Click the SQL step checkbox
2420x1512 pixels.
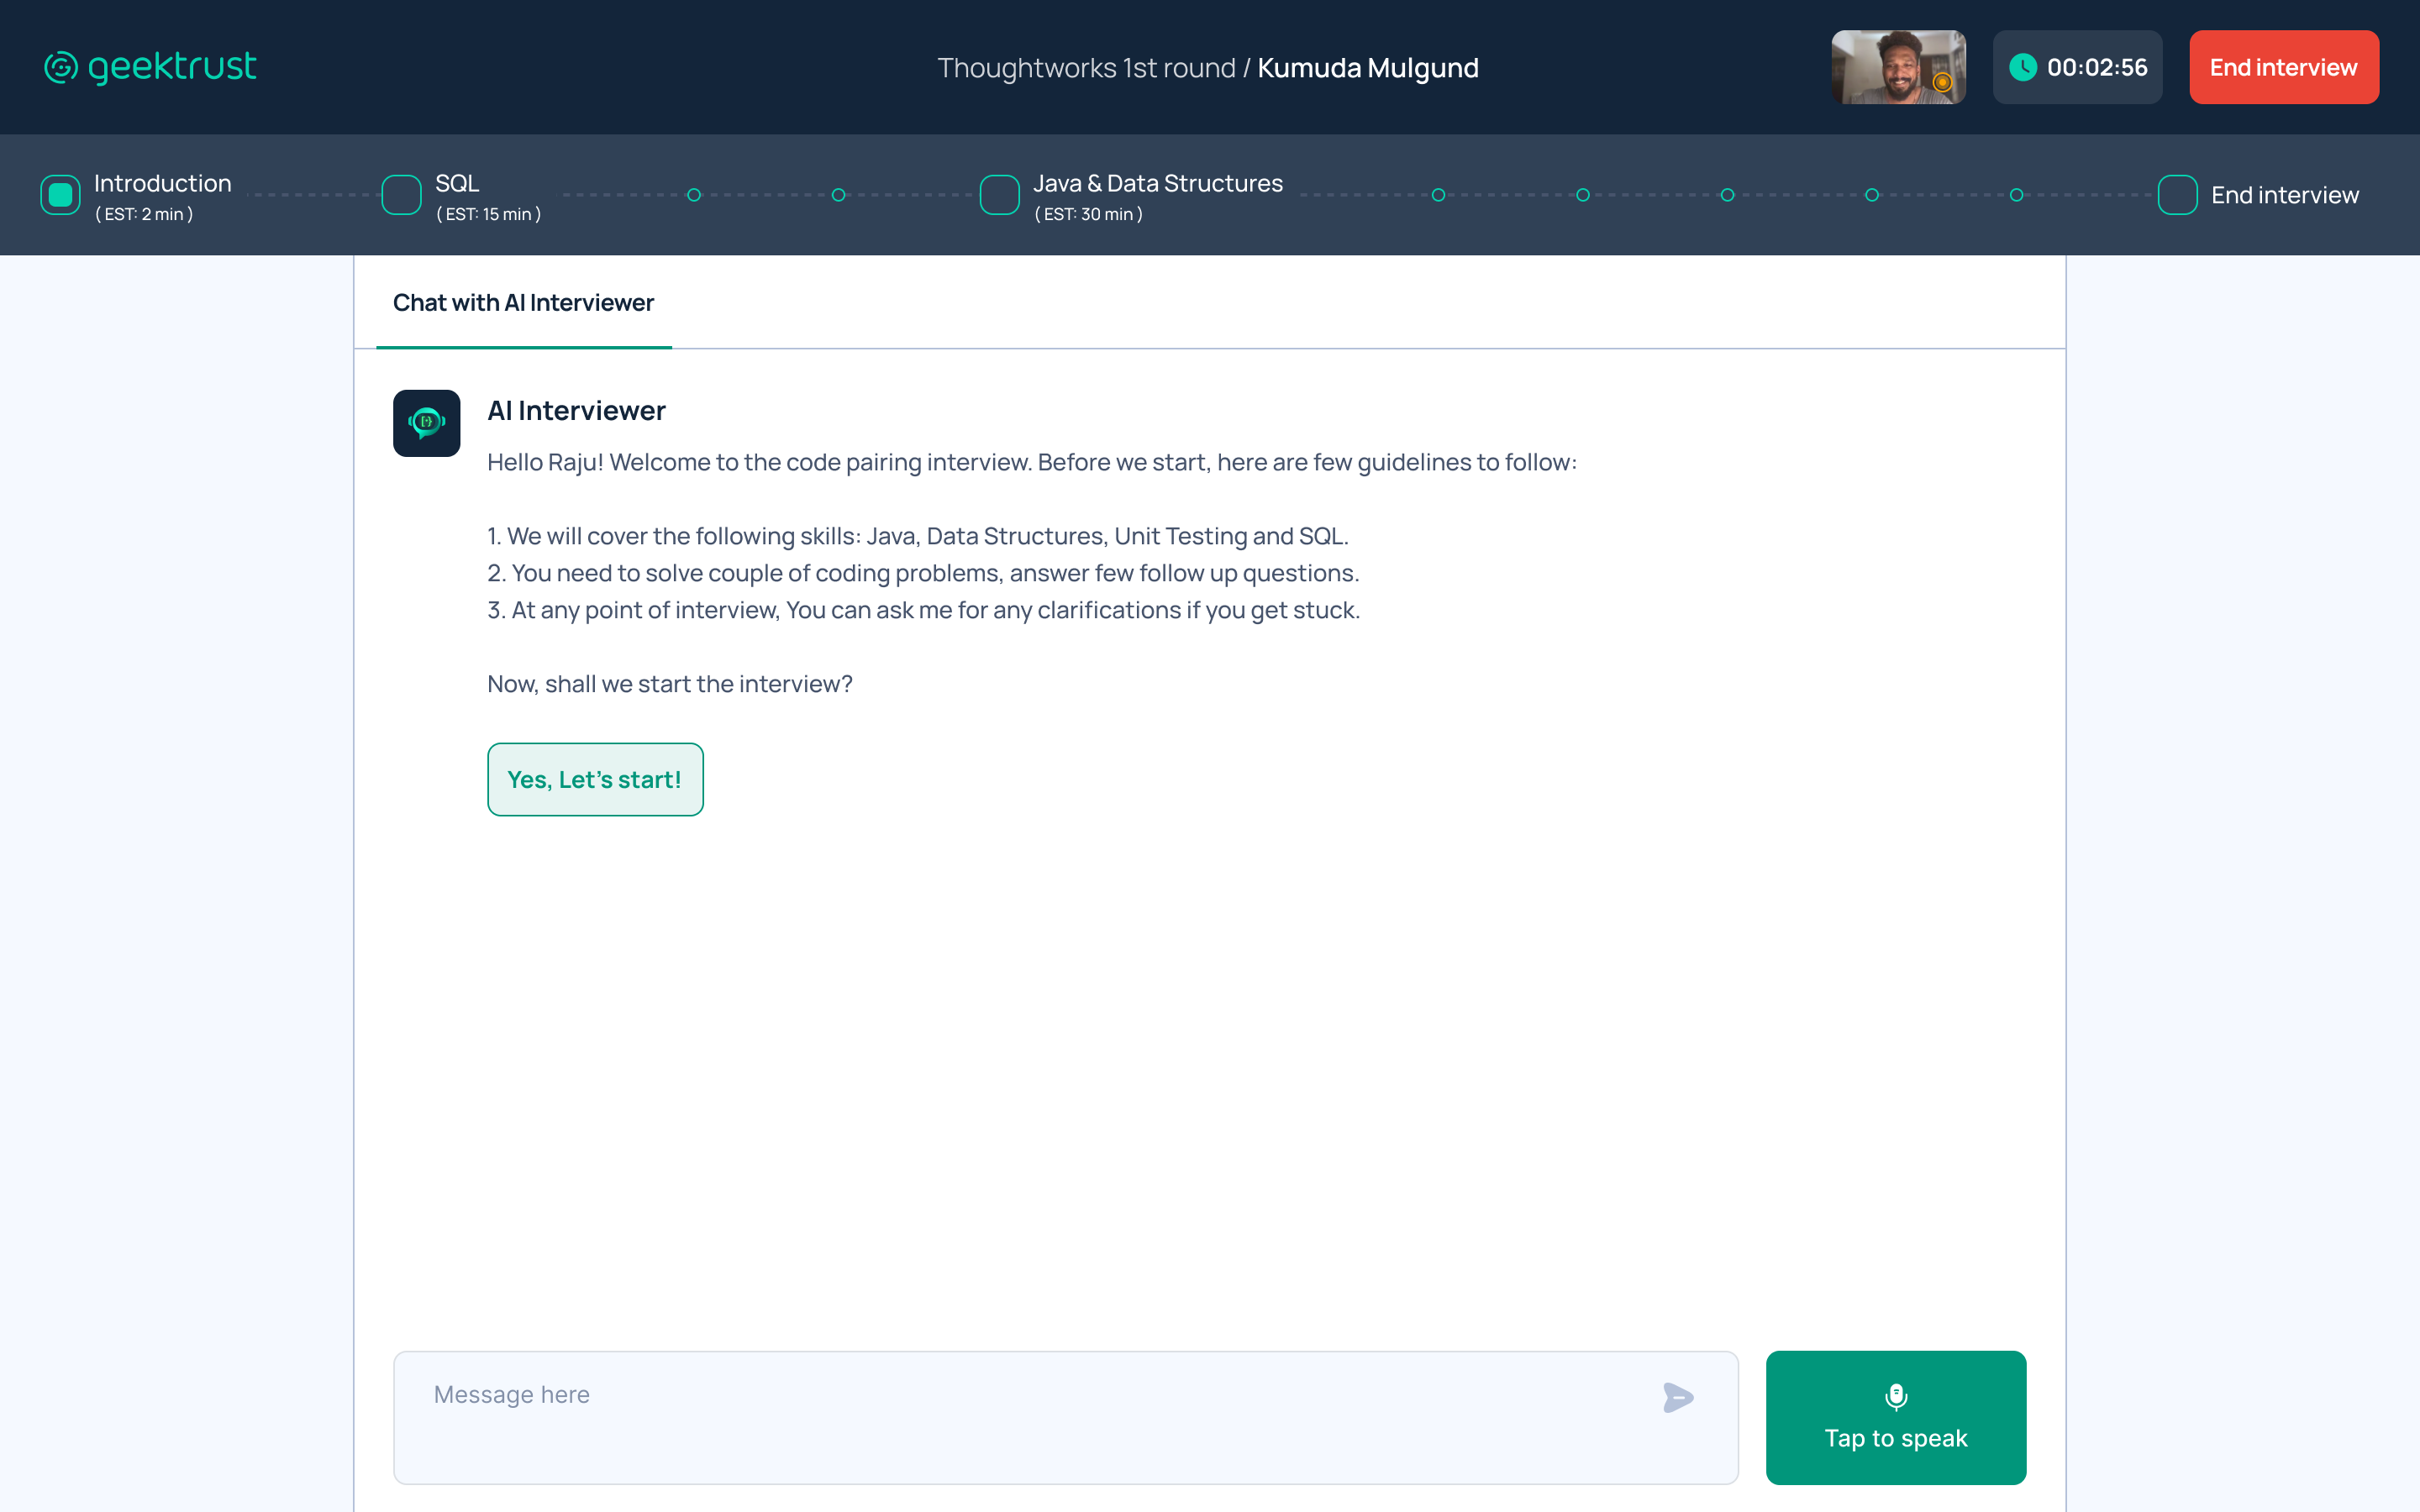(x=401, y=195)
